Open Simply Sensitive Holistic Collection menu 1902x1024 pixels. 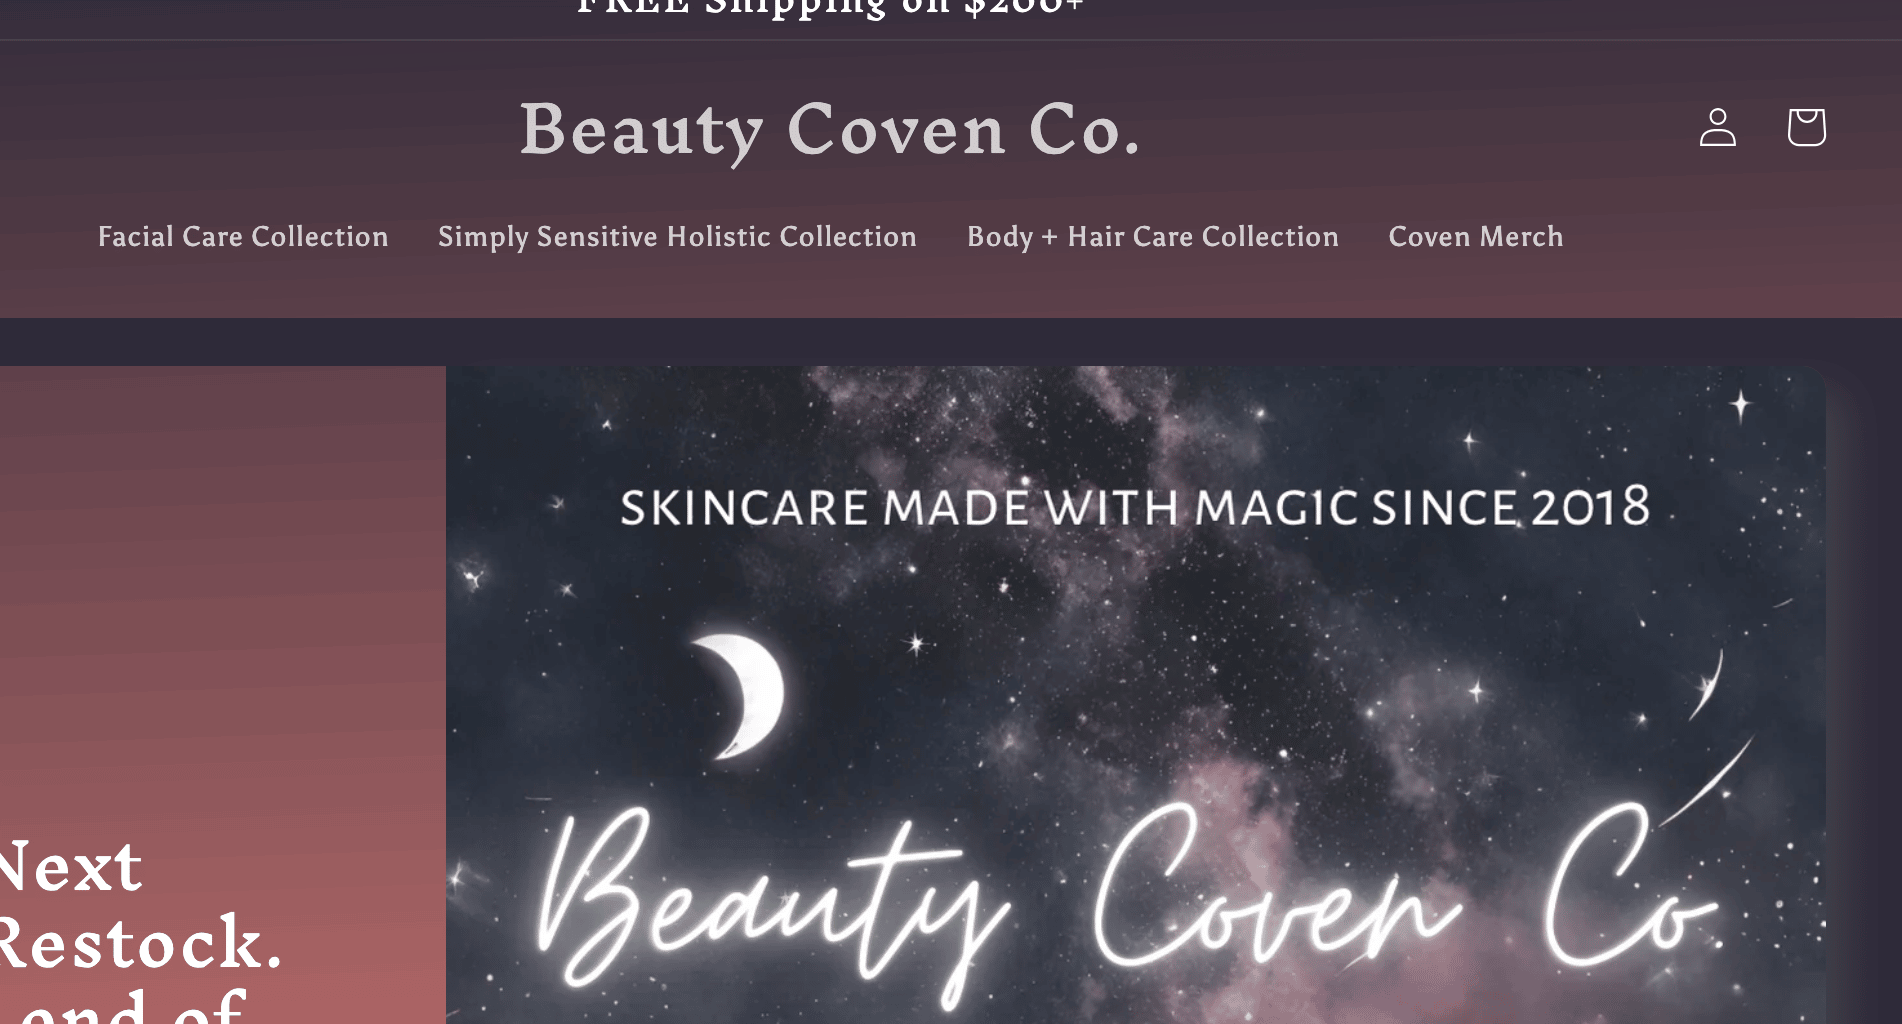click(677, 237)
